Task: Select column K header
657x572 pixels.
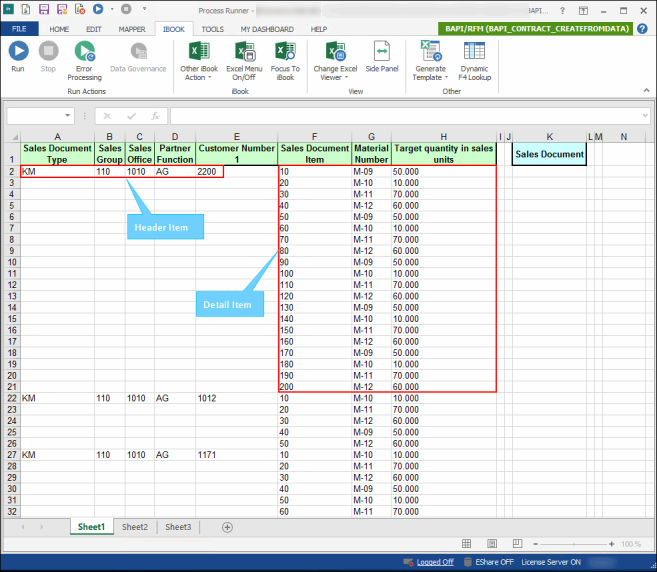Action: (x=549, y=137)
